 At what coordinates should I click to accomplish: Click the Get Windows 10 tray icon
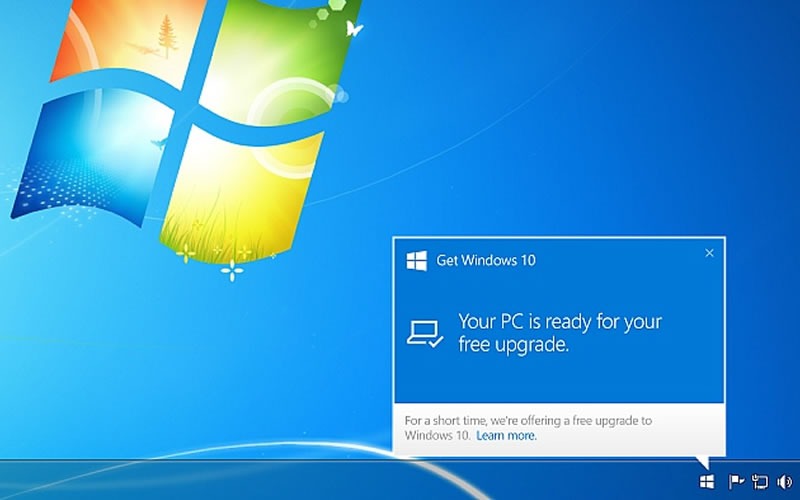coord(707,482)
